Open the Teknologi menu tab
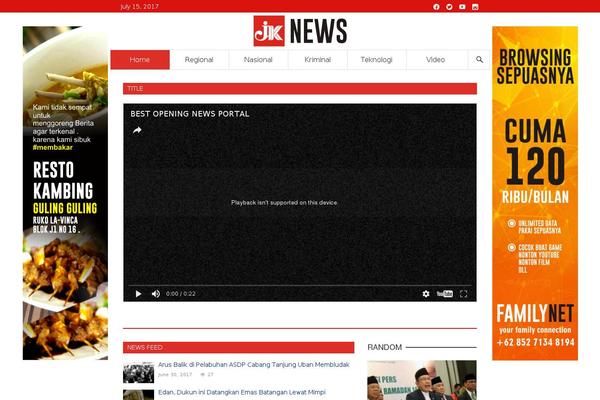This screenshot has width=600, height=400. [x=377, y=60]
